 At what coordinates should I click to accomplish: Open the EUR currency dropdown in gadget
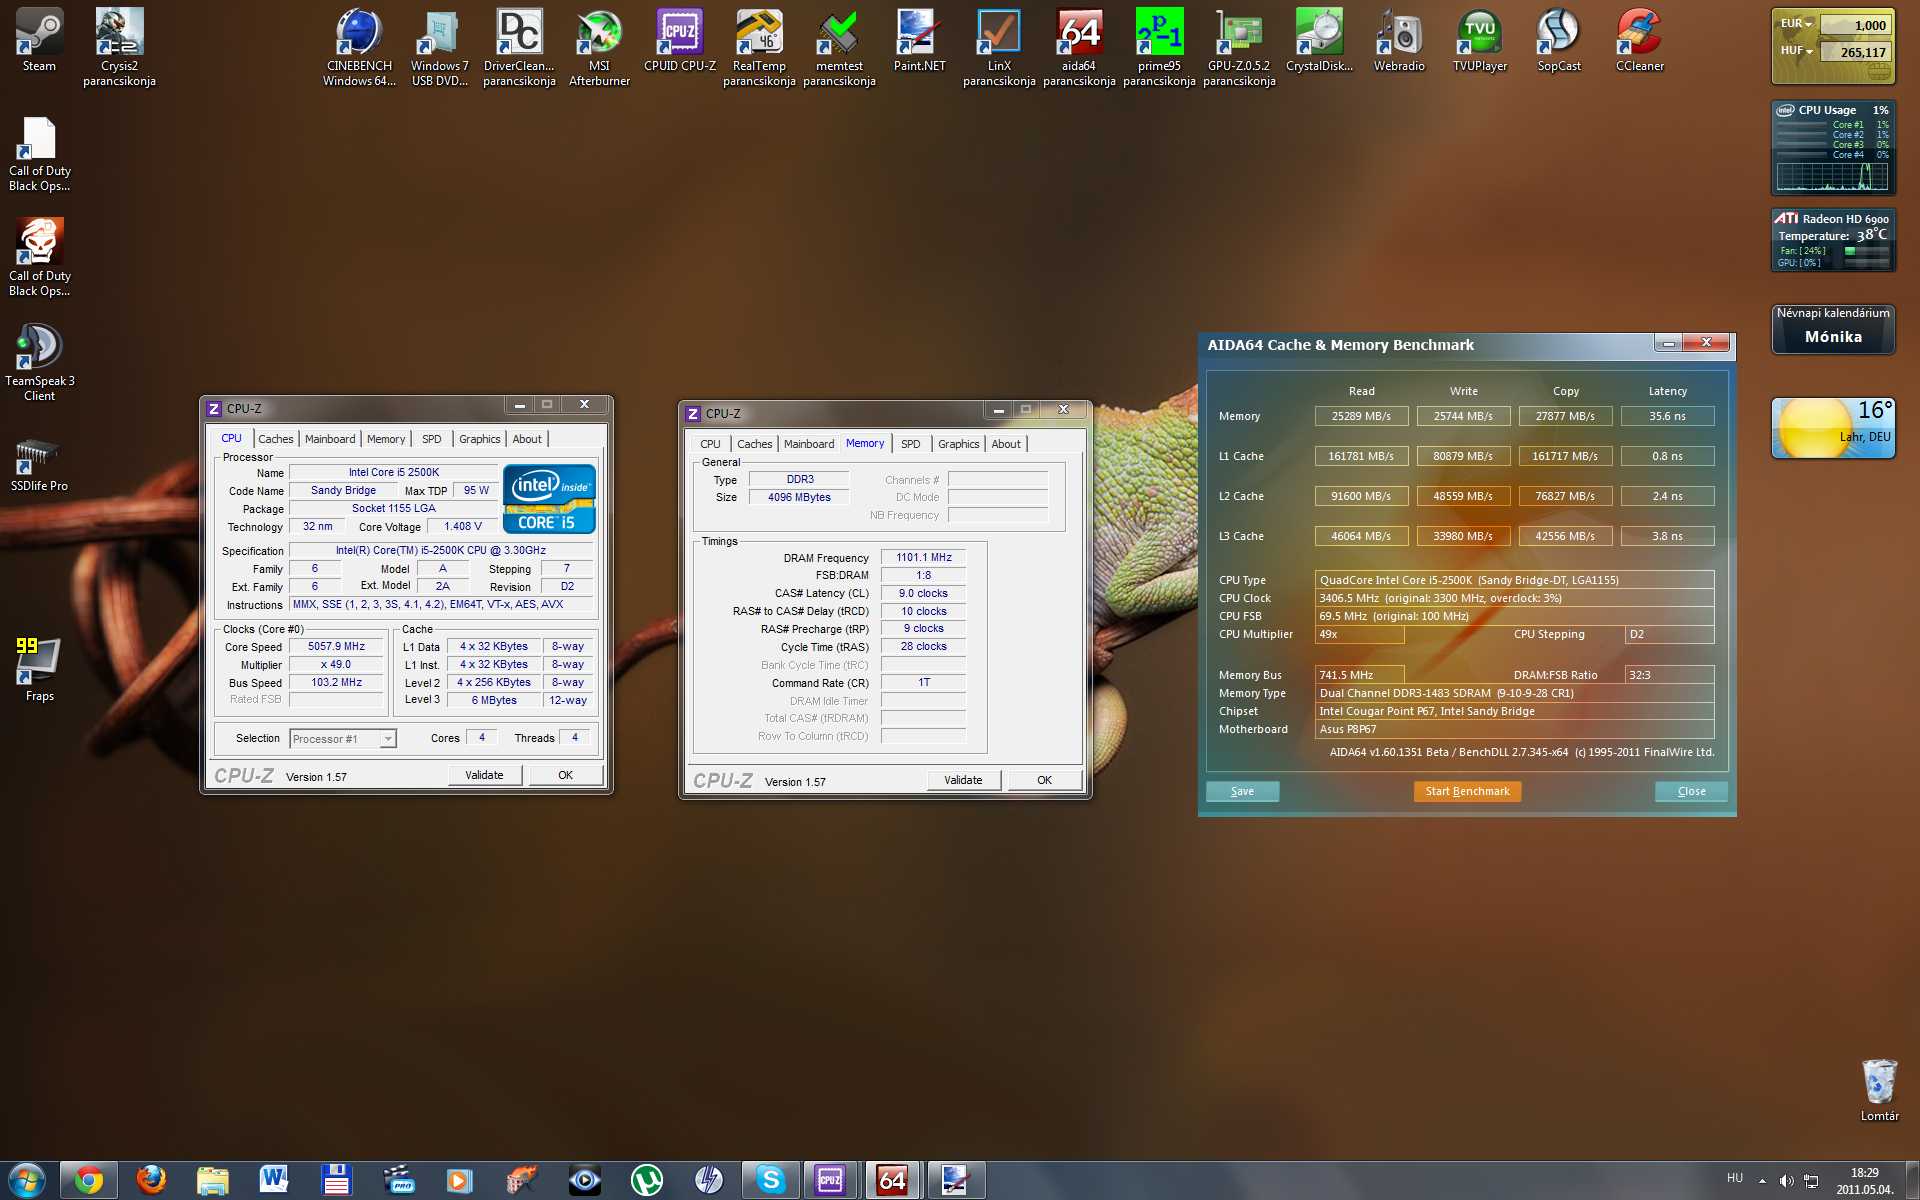click(1797, 24)
